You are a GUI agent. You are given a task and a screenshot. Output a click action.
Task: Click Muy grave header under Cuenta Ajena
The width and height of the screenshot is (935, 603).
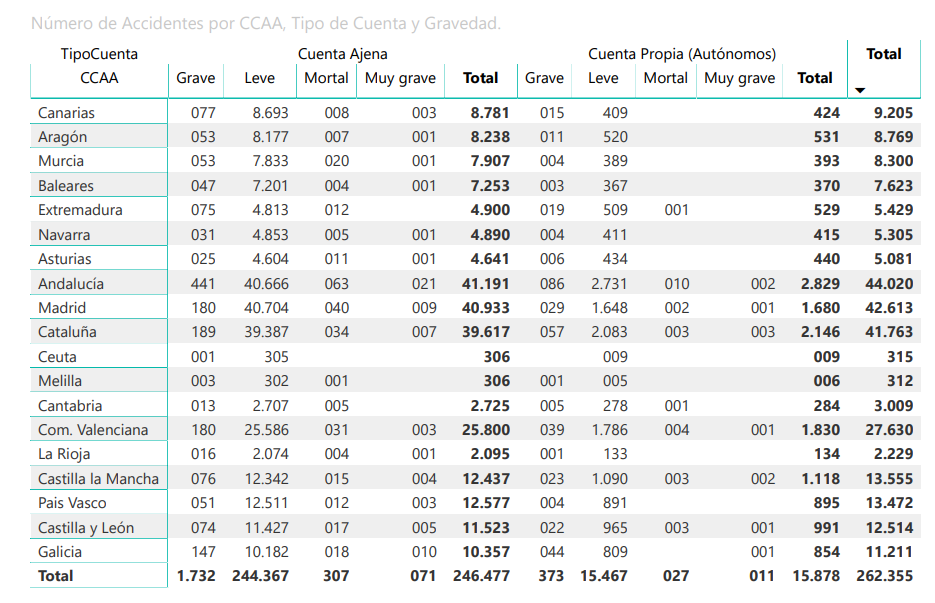[400, 78]
